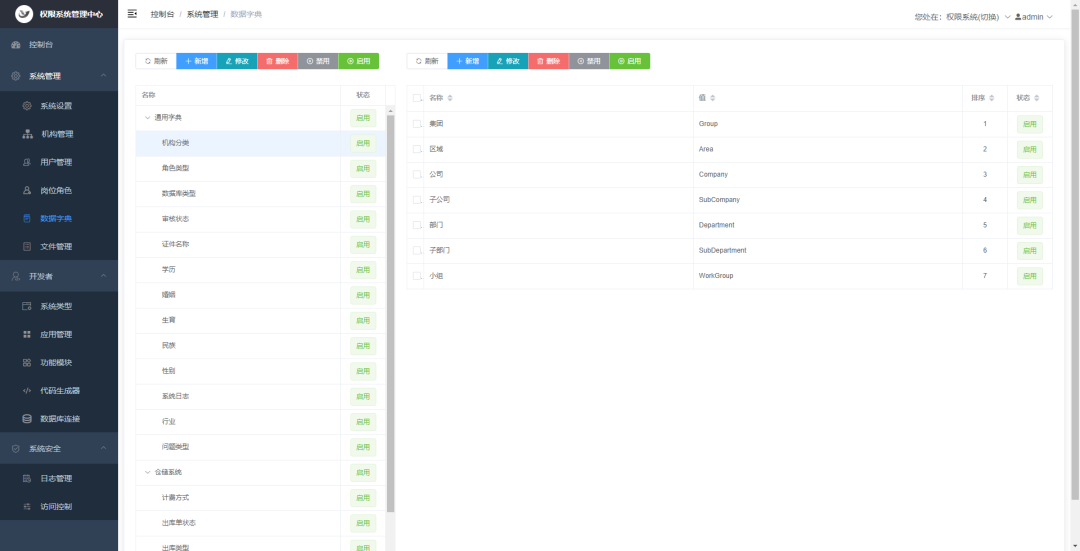Viewport: 1080px width, 551px height.
Task: Click 控制台 breadcrumb link
Action: [163, 14]
